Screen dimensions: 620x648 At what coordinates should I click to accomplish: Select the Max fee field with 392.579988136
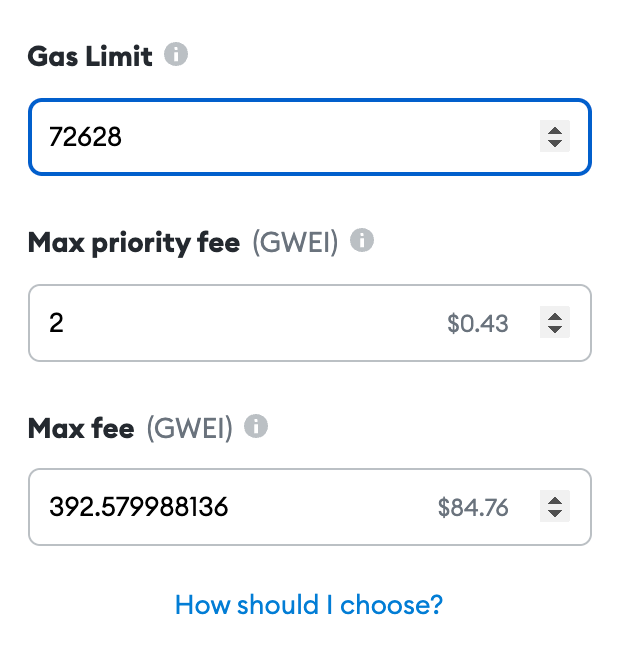(x=310, y=507)
